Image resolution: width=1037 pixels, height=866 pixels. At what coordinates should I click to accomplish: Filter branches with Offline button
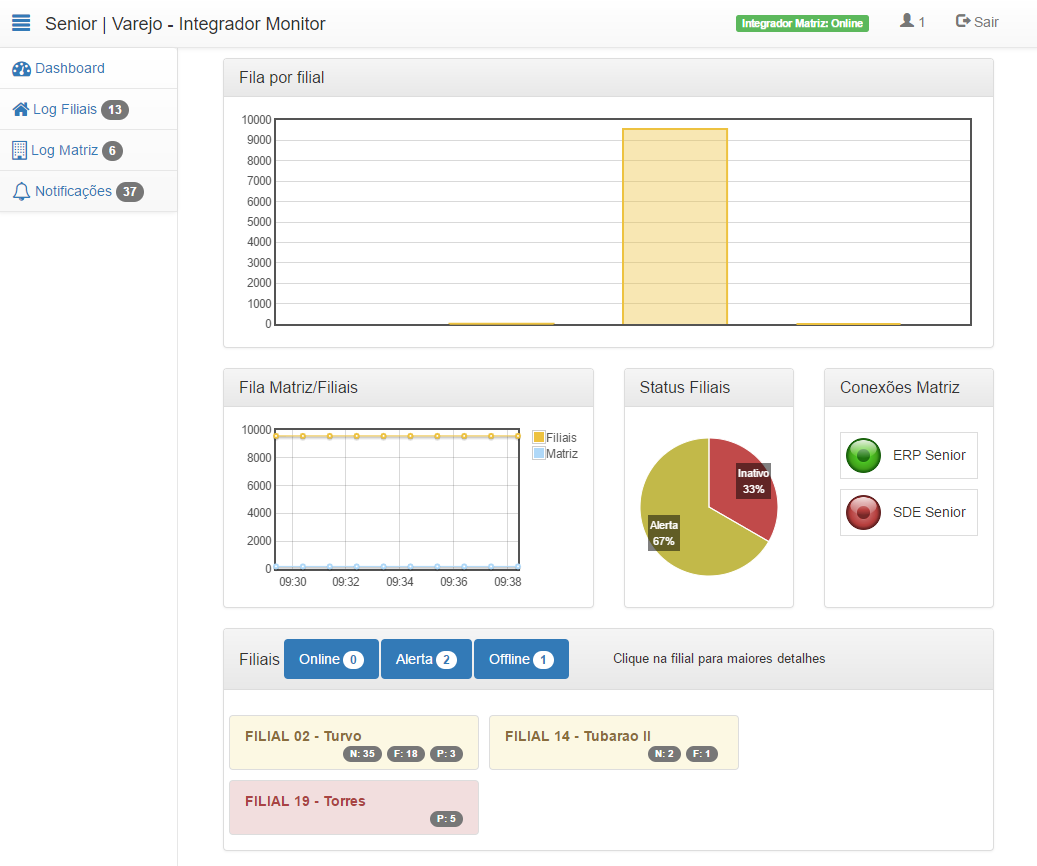tap(521, 659)
